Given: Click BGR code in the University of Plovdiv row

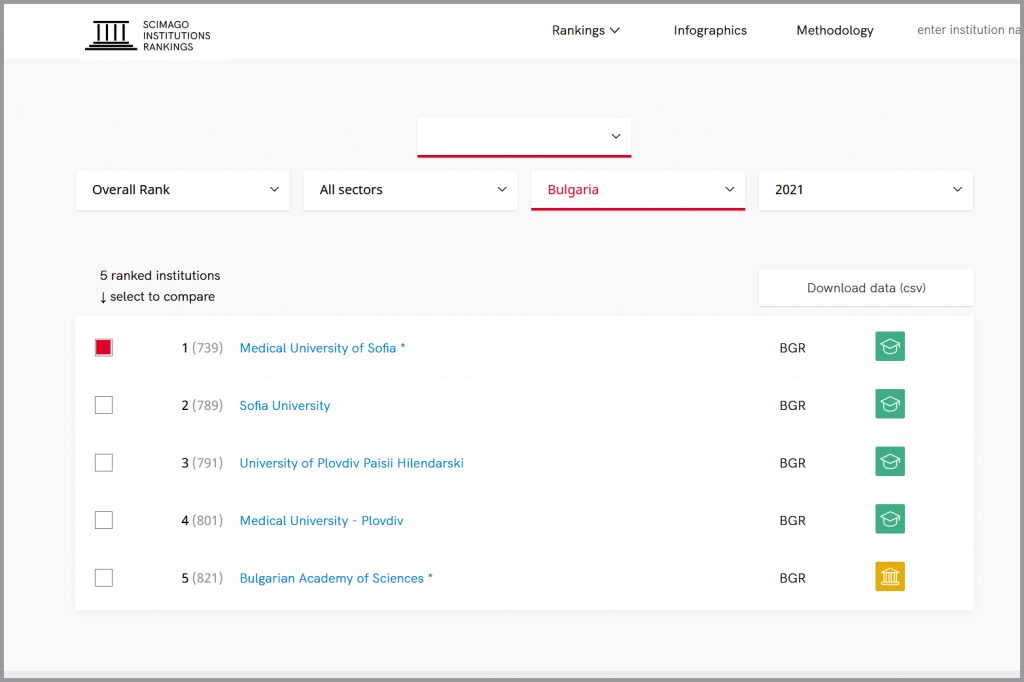Looking at the screenshot, I should pyautogui.click(x=792, y=463).
